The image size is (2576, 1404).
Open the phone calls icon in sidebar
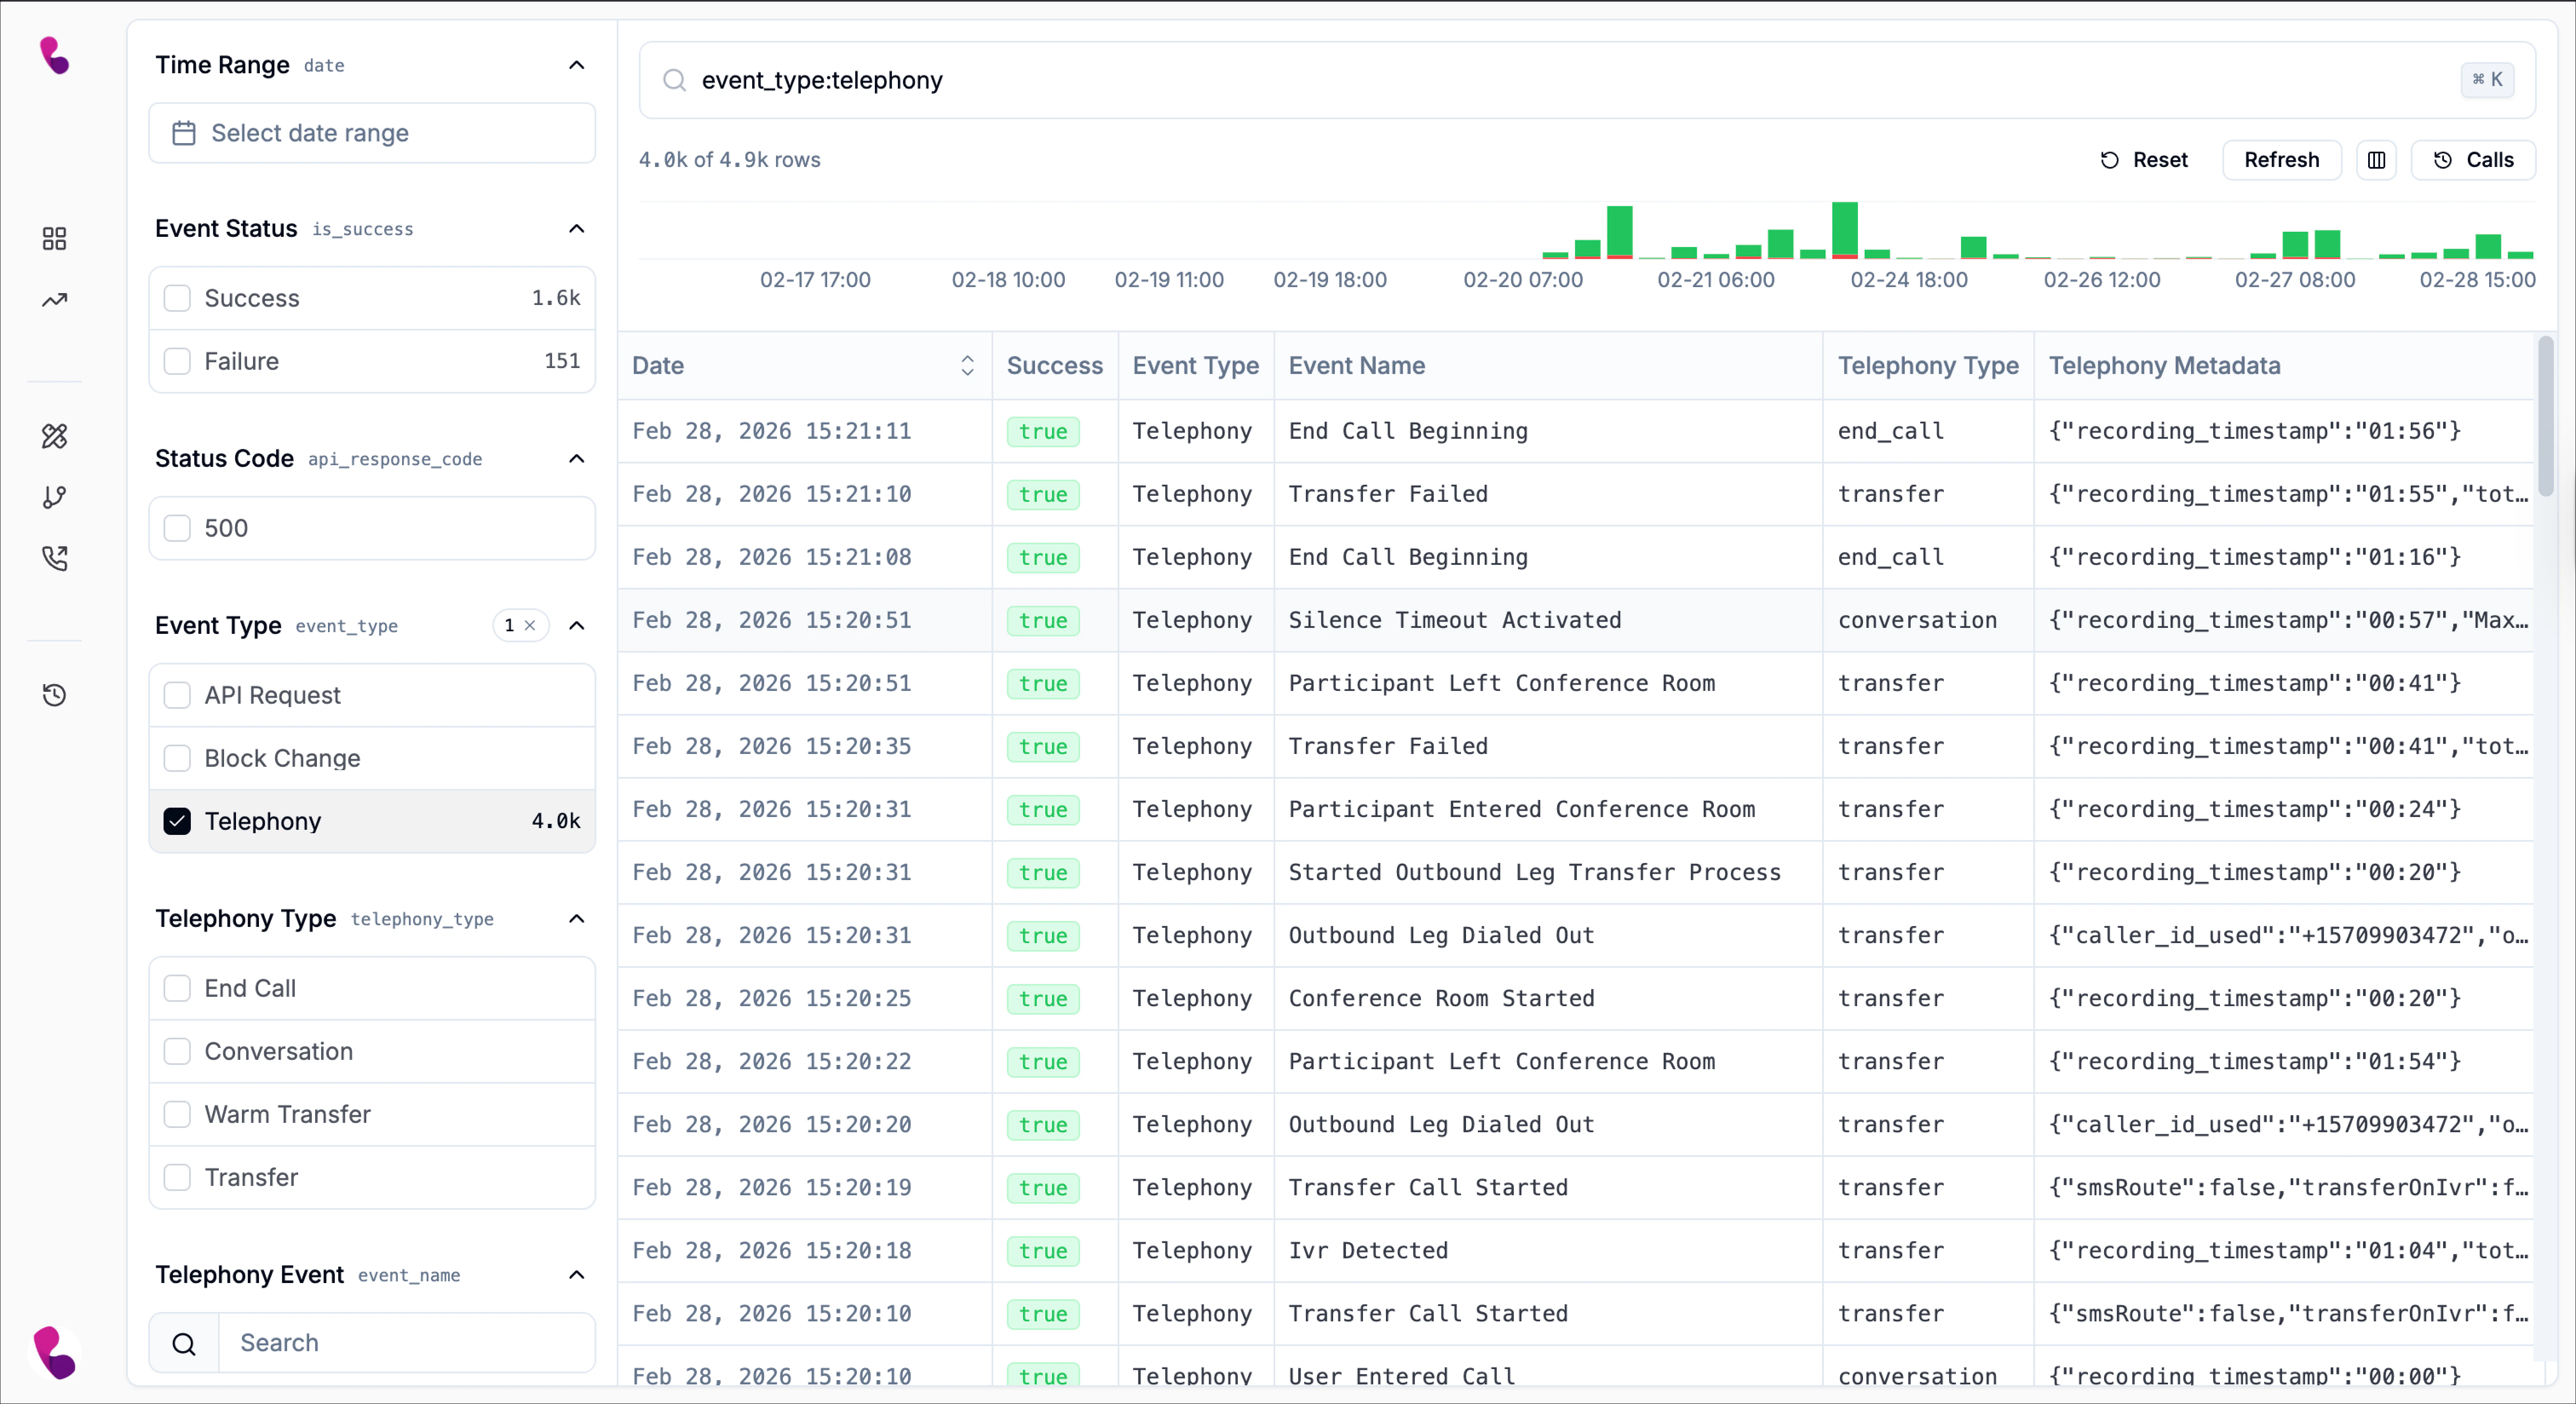coord(54,558)
